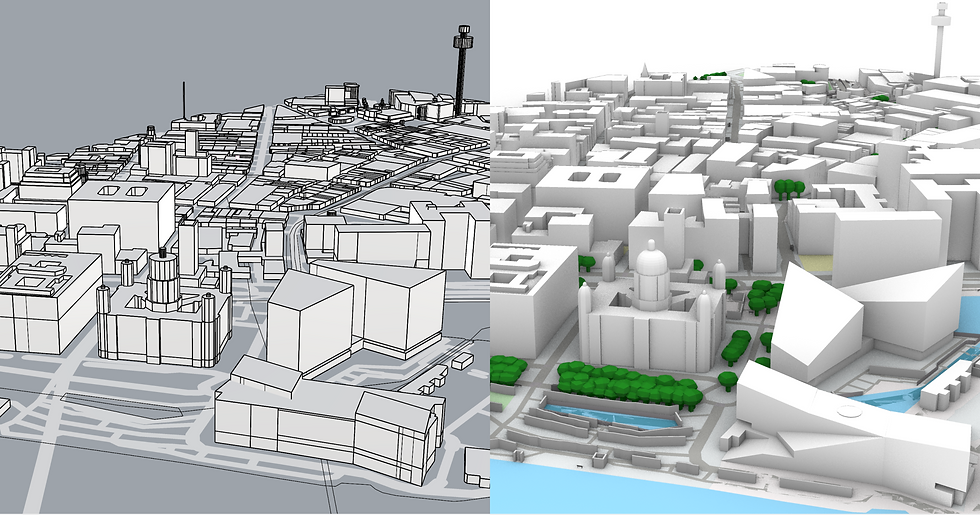This screenshot has width=980, height=515.
Task: Select the left wireframe city model image
Action: 244,257
